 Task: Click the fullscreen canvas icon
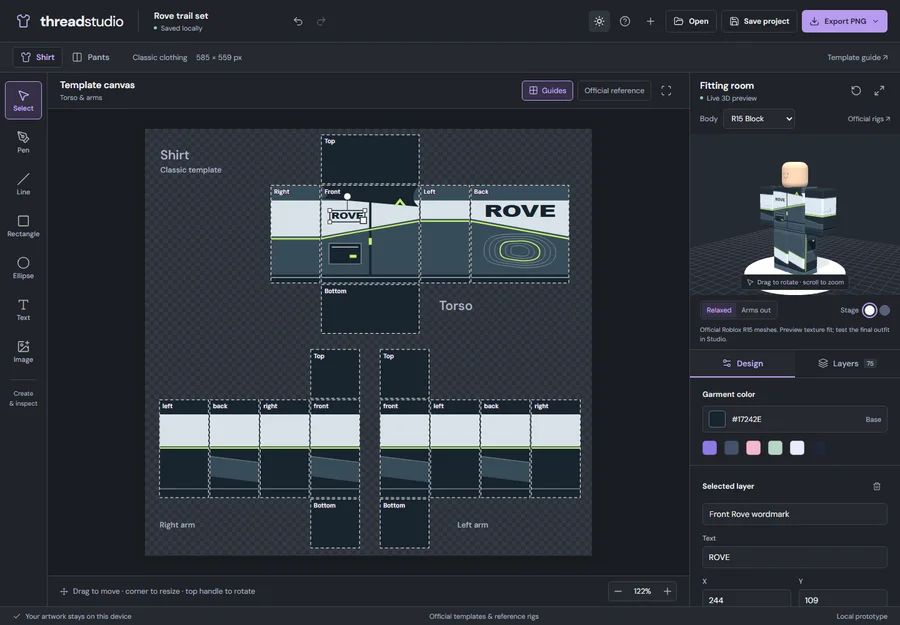[666, 91]
